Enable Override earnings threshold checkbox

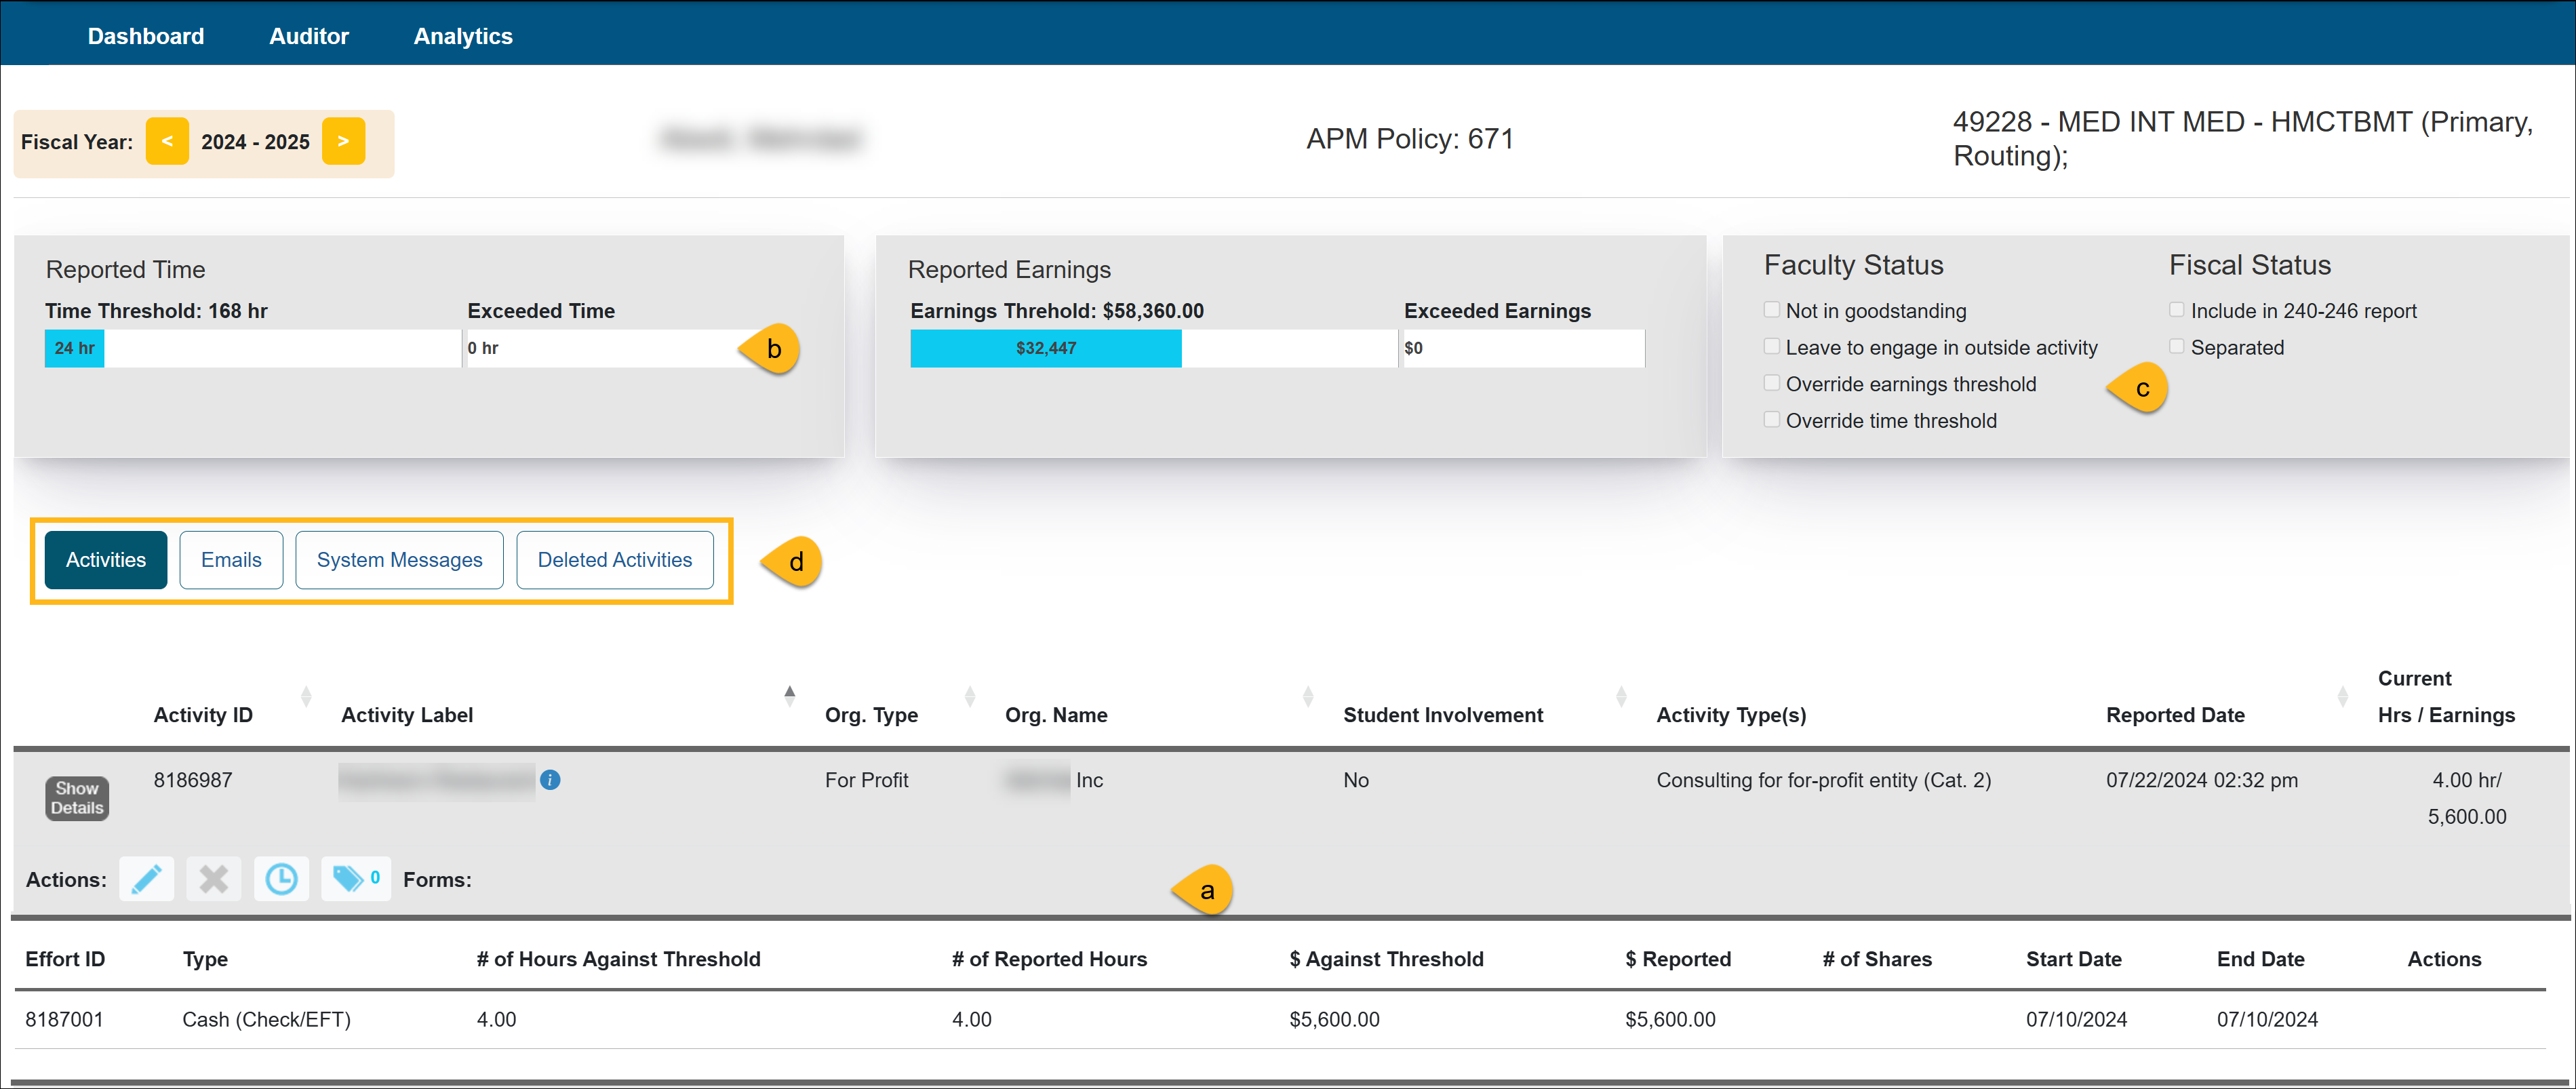[1771, 384]
